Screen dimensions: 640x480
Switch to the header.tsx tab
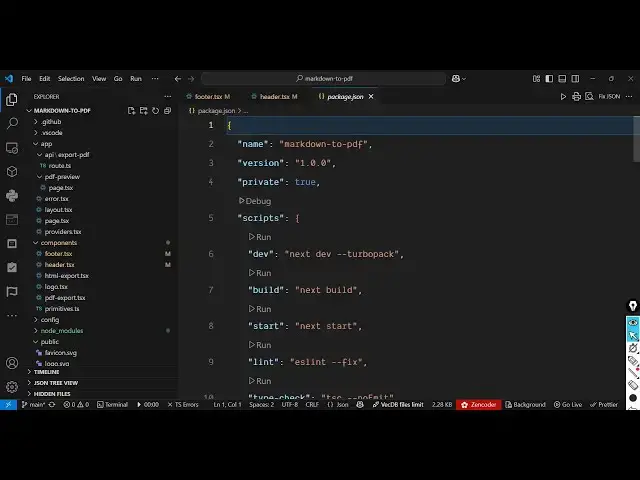click(274, 97)
